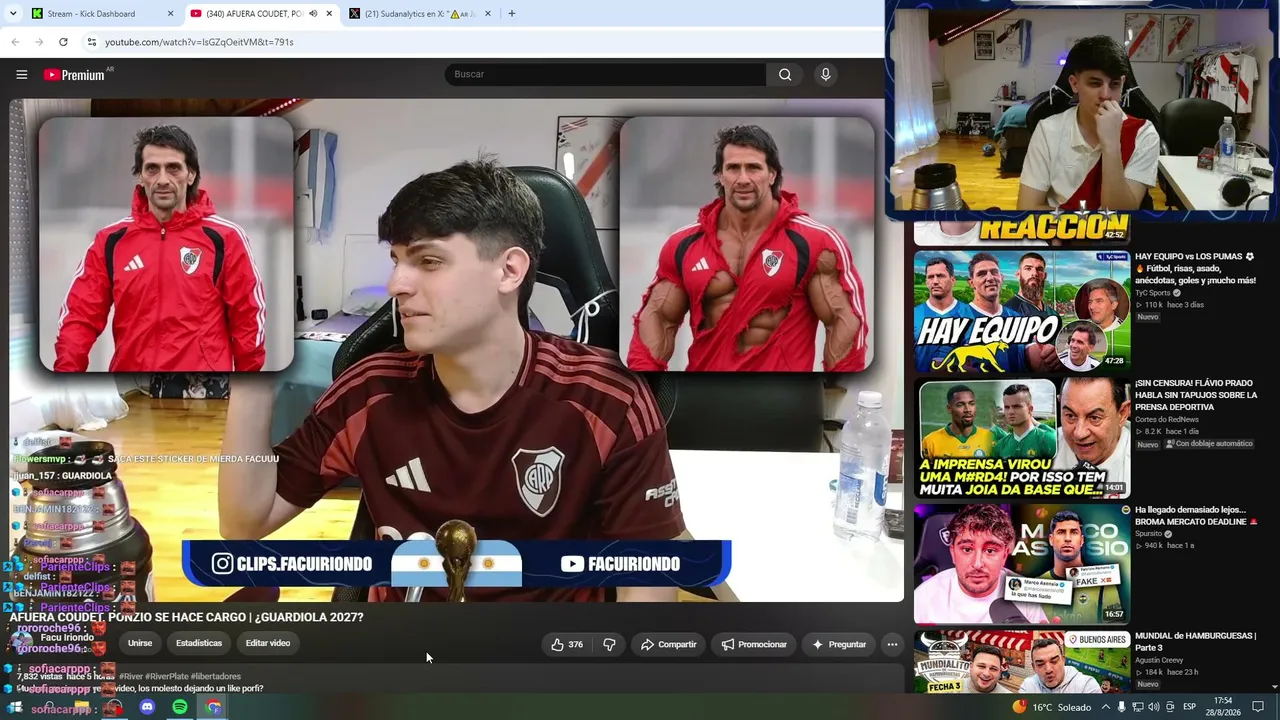Start voice search with the microphone icon

(825, 74)
